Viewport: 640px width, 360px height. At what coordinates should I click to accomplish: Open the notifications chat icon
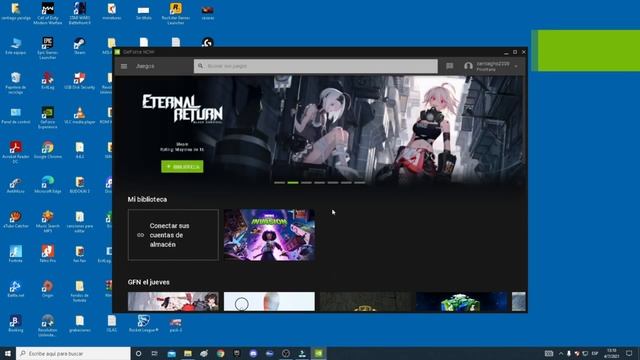click(x=449, y=66)
